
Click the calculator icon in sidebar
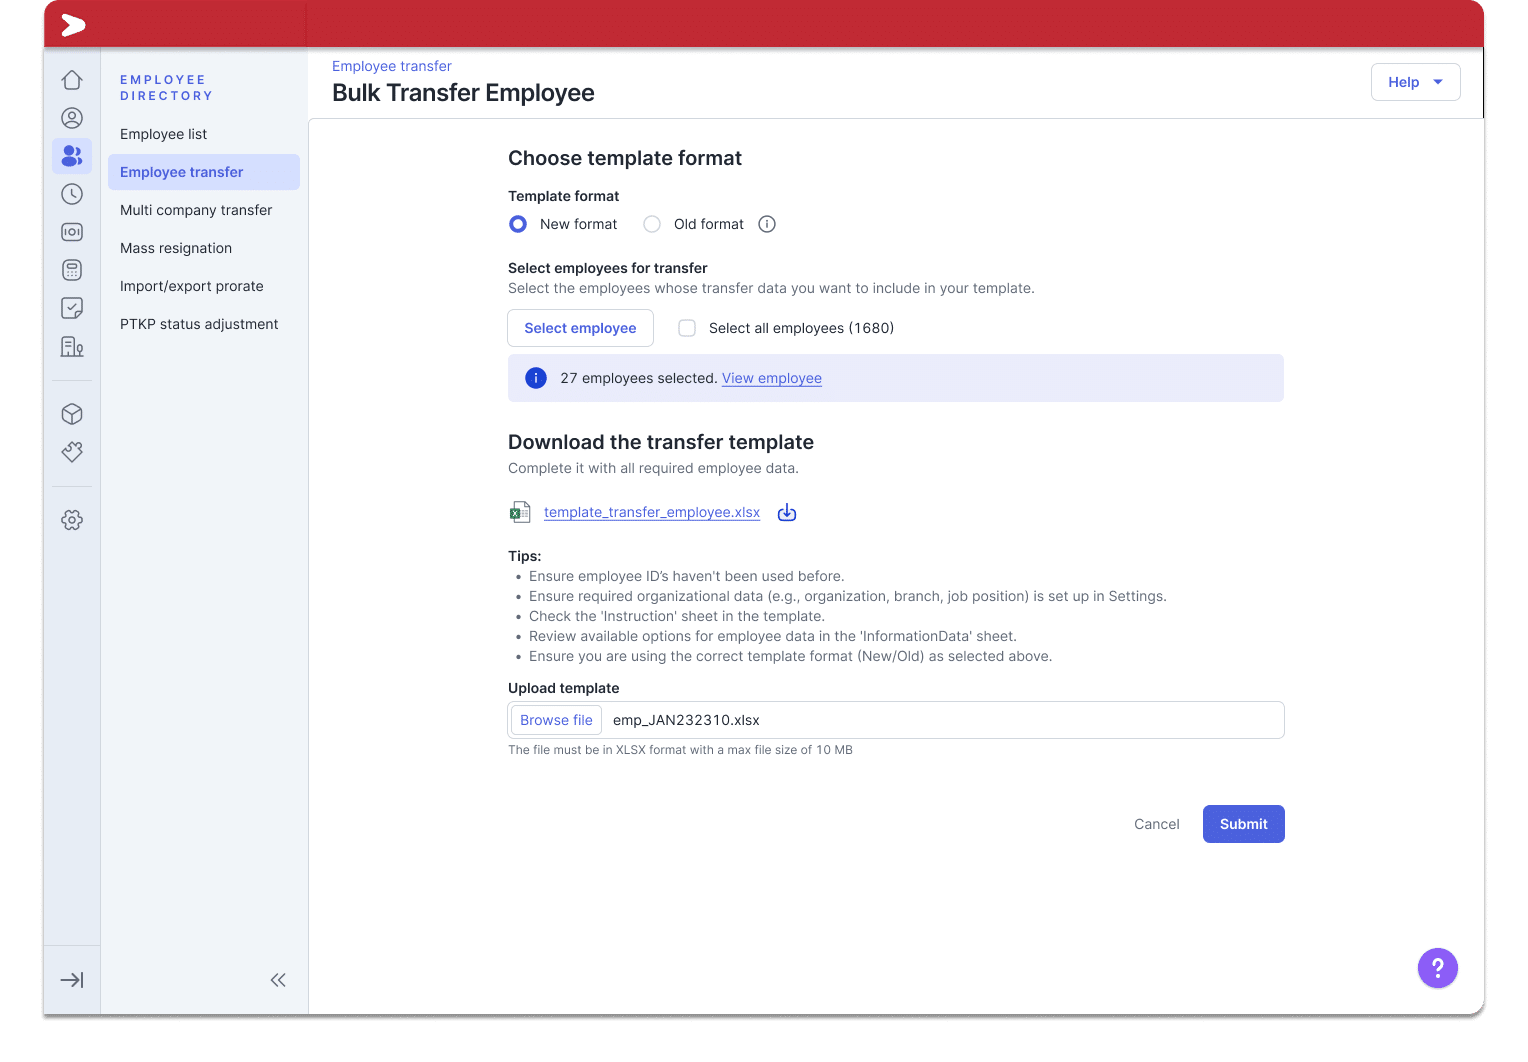click(72, 270)
